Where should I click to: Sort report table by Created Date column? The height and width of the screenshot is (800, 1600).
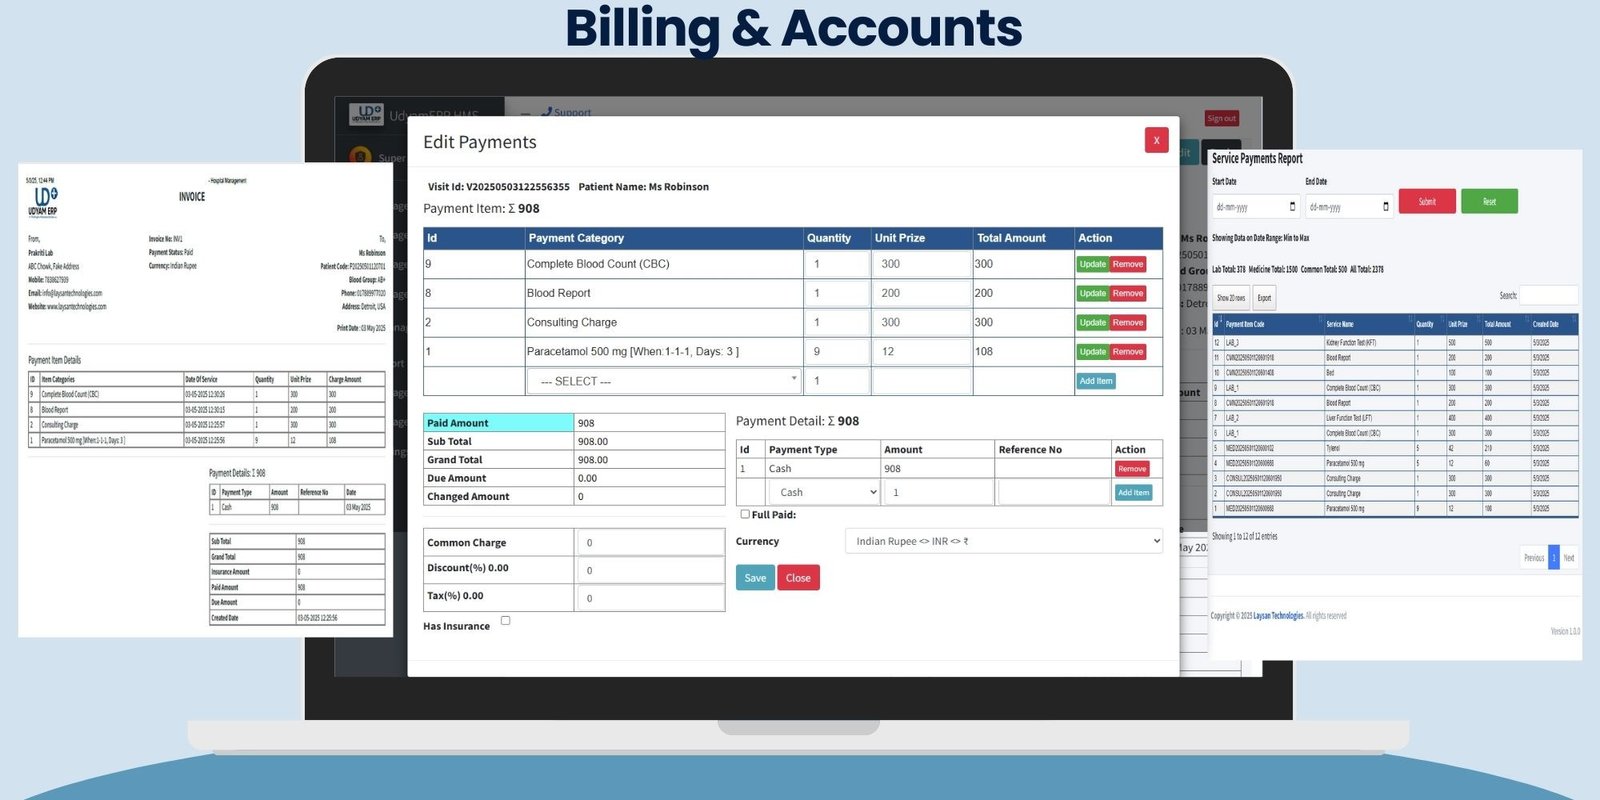[1546, 324]
